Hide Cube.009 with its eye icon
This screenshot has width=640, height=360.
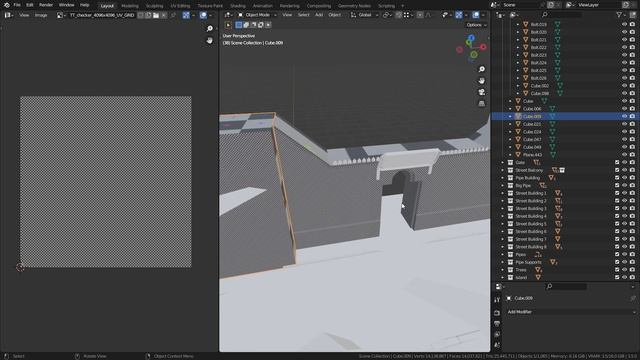click(x=624, y=116)
